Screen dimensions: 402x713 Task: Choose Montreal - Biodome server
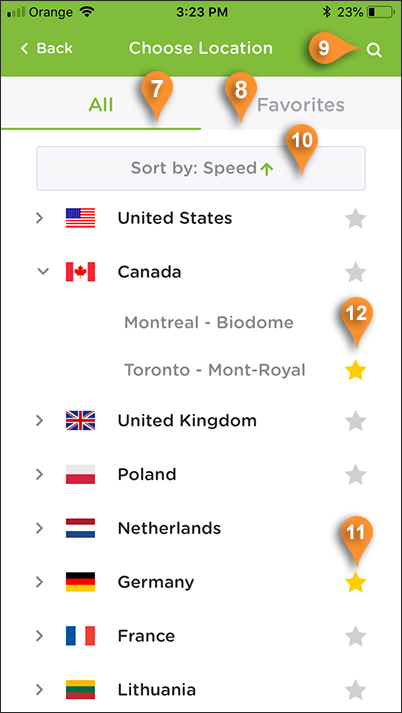click(209, 323)
